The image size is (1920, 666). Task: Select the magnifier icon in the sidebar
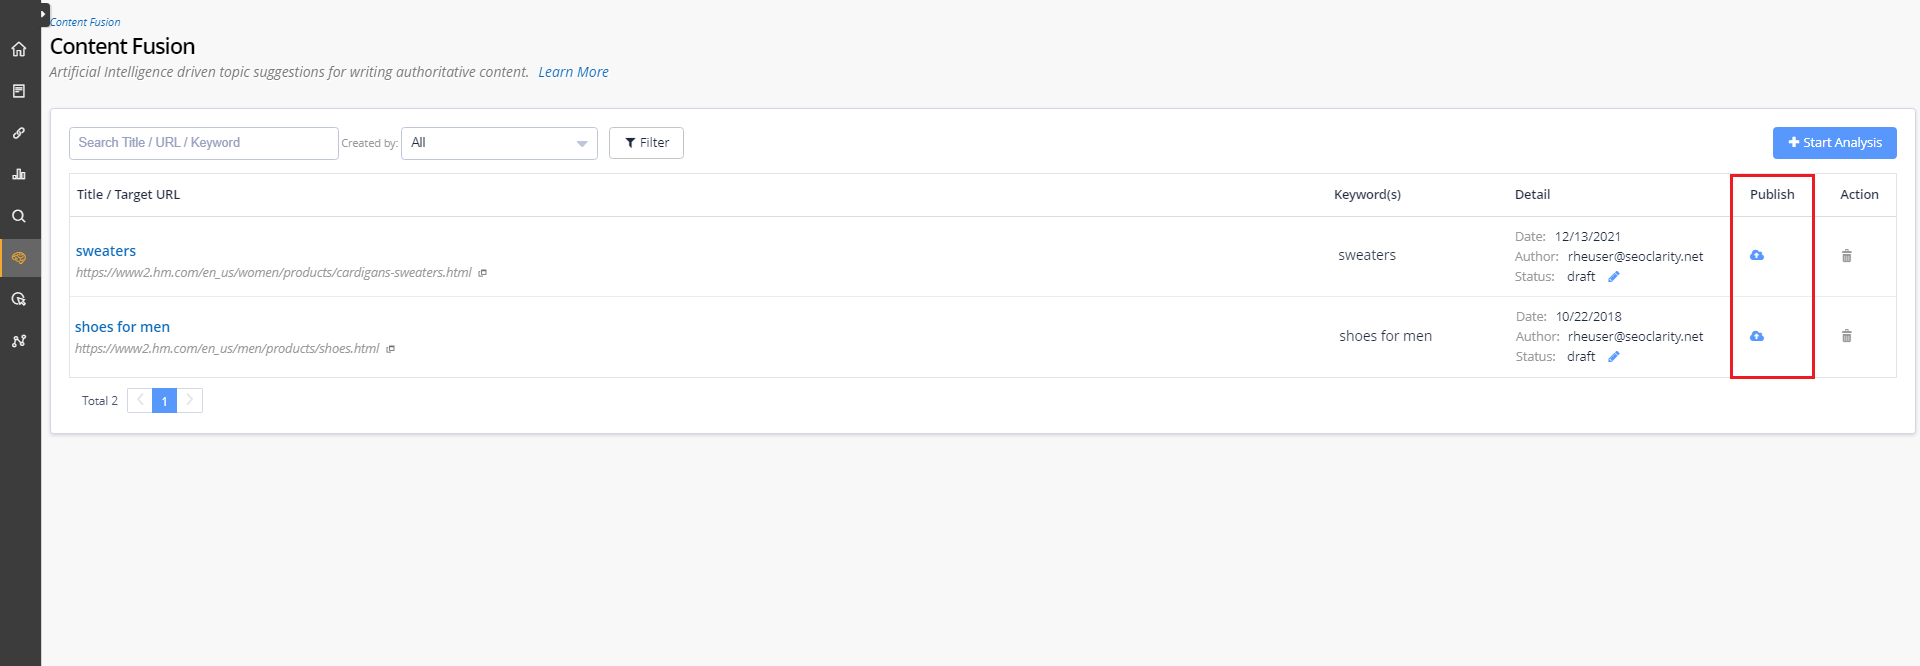(x=19, y=216)
